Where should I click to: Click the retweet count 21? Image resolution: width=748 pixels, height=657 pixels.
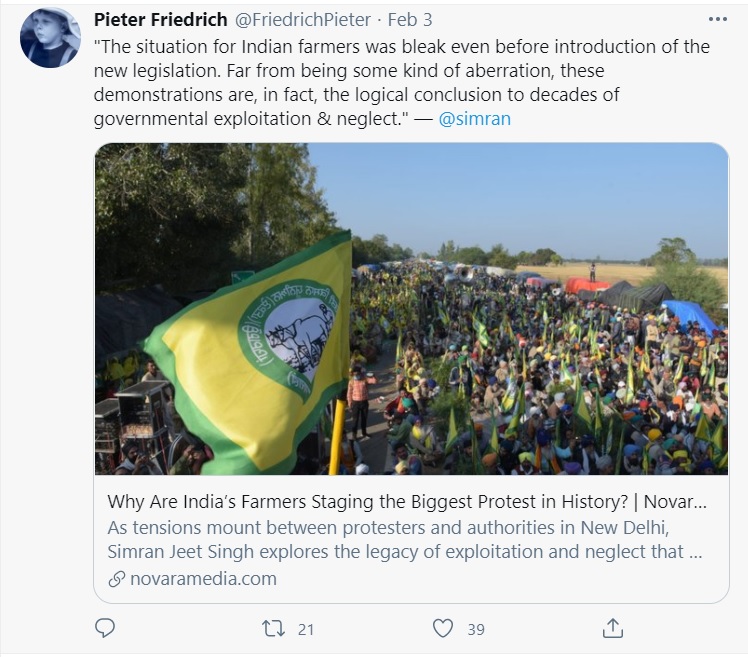click(x=306, y=629)
